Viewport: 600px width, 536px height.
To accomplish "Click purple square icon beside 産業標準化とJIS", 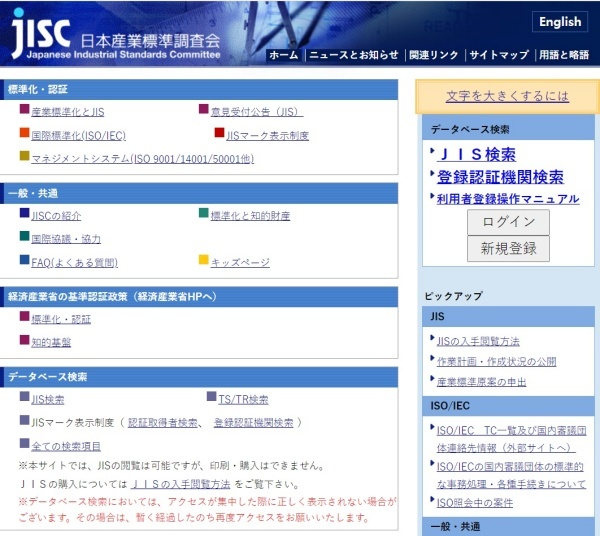I will pos(24,109).
